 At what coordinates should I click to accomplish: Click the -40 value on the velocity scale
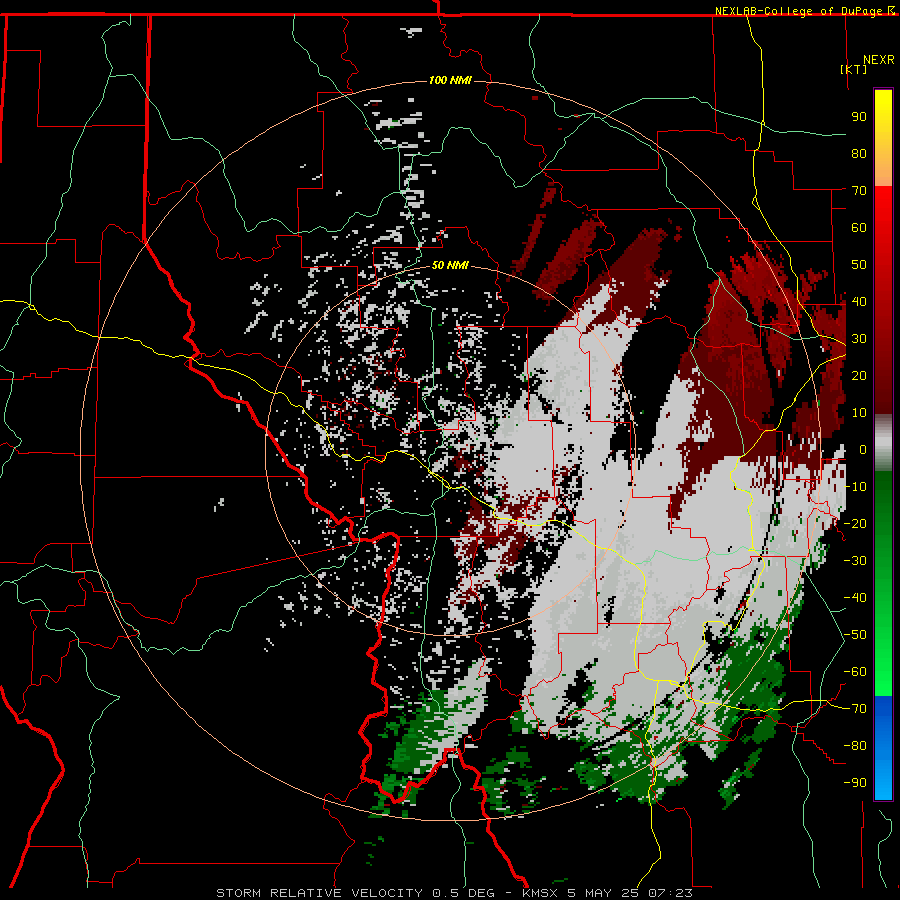[855, 598]
